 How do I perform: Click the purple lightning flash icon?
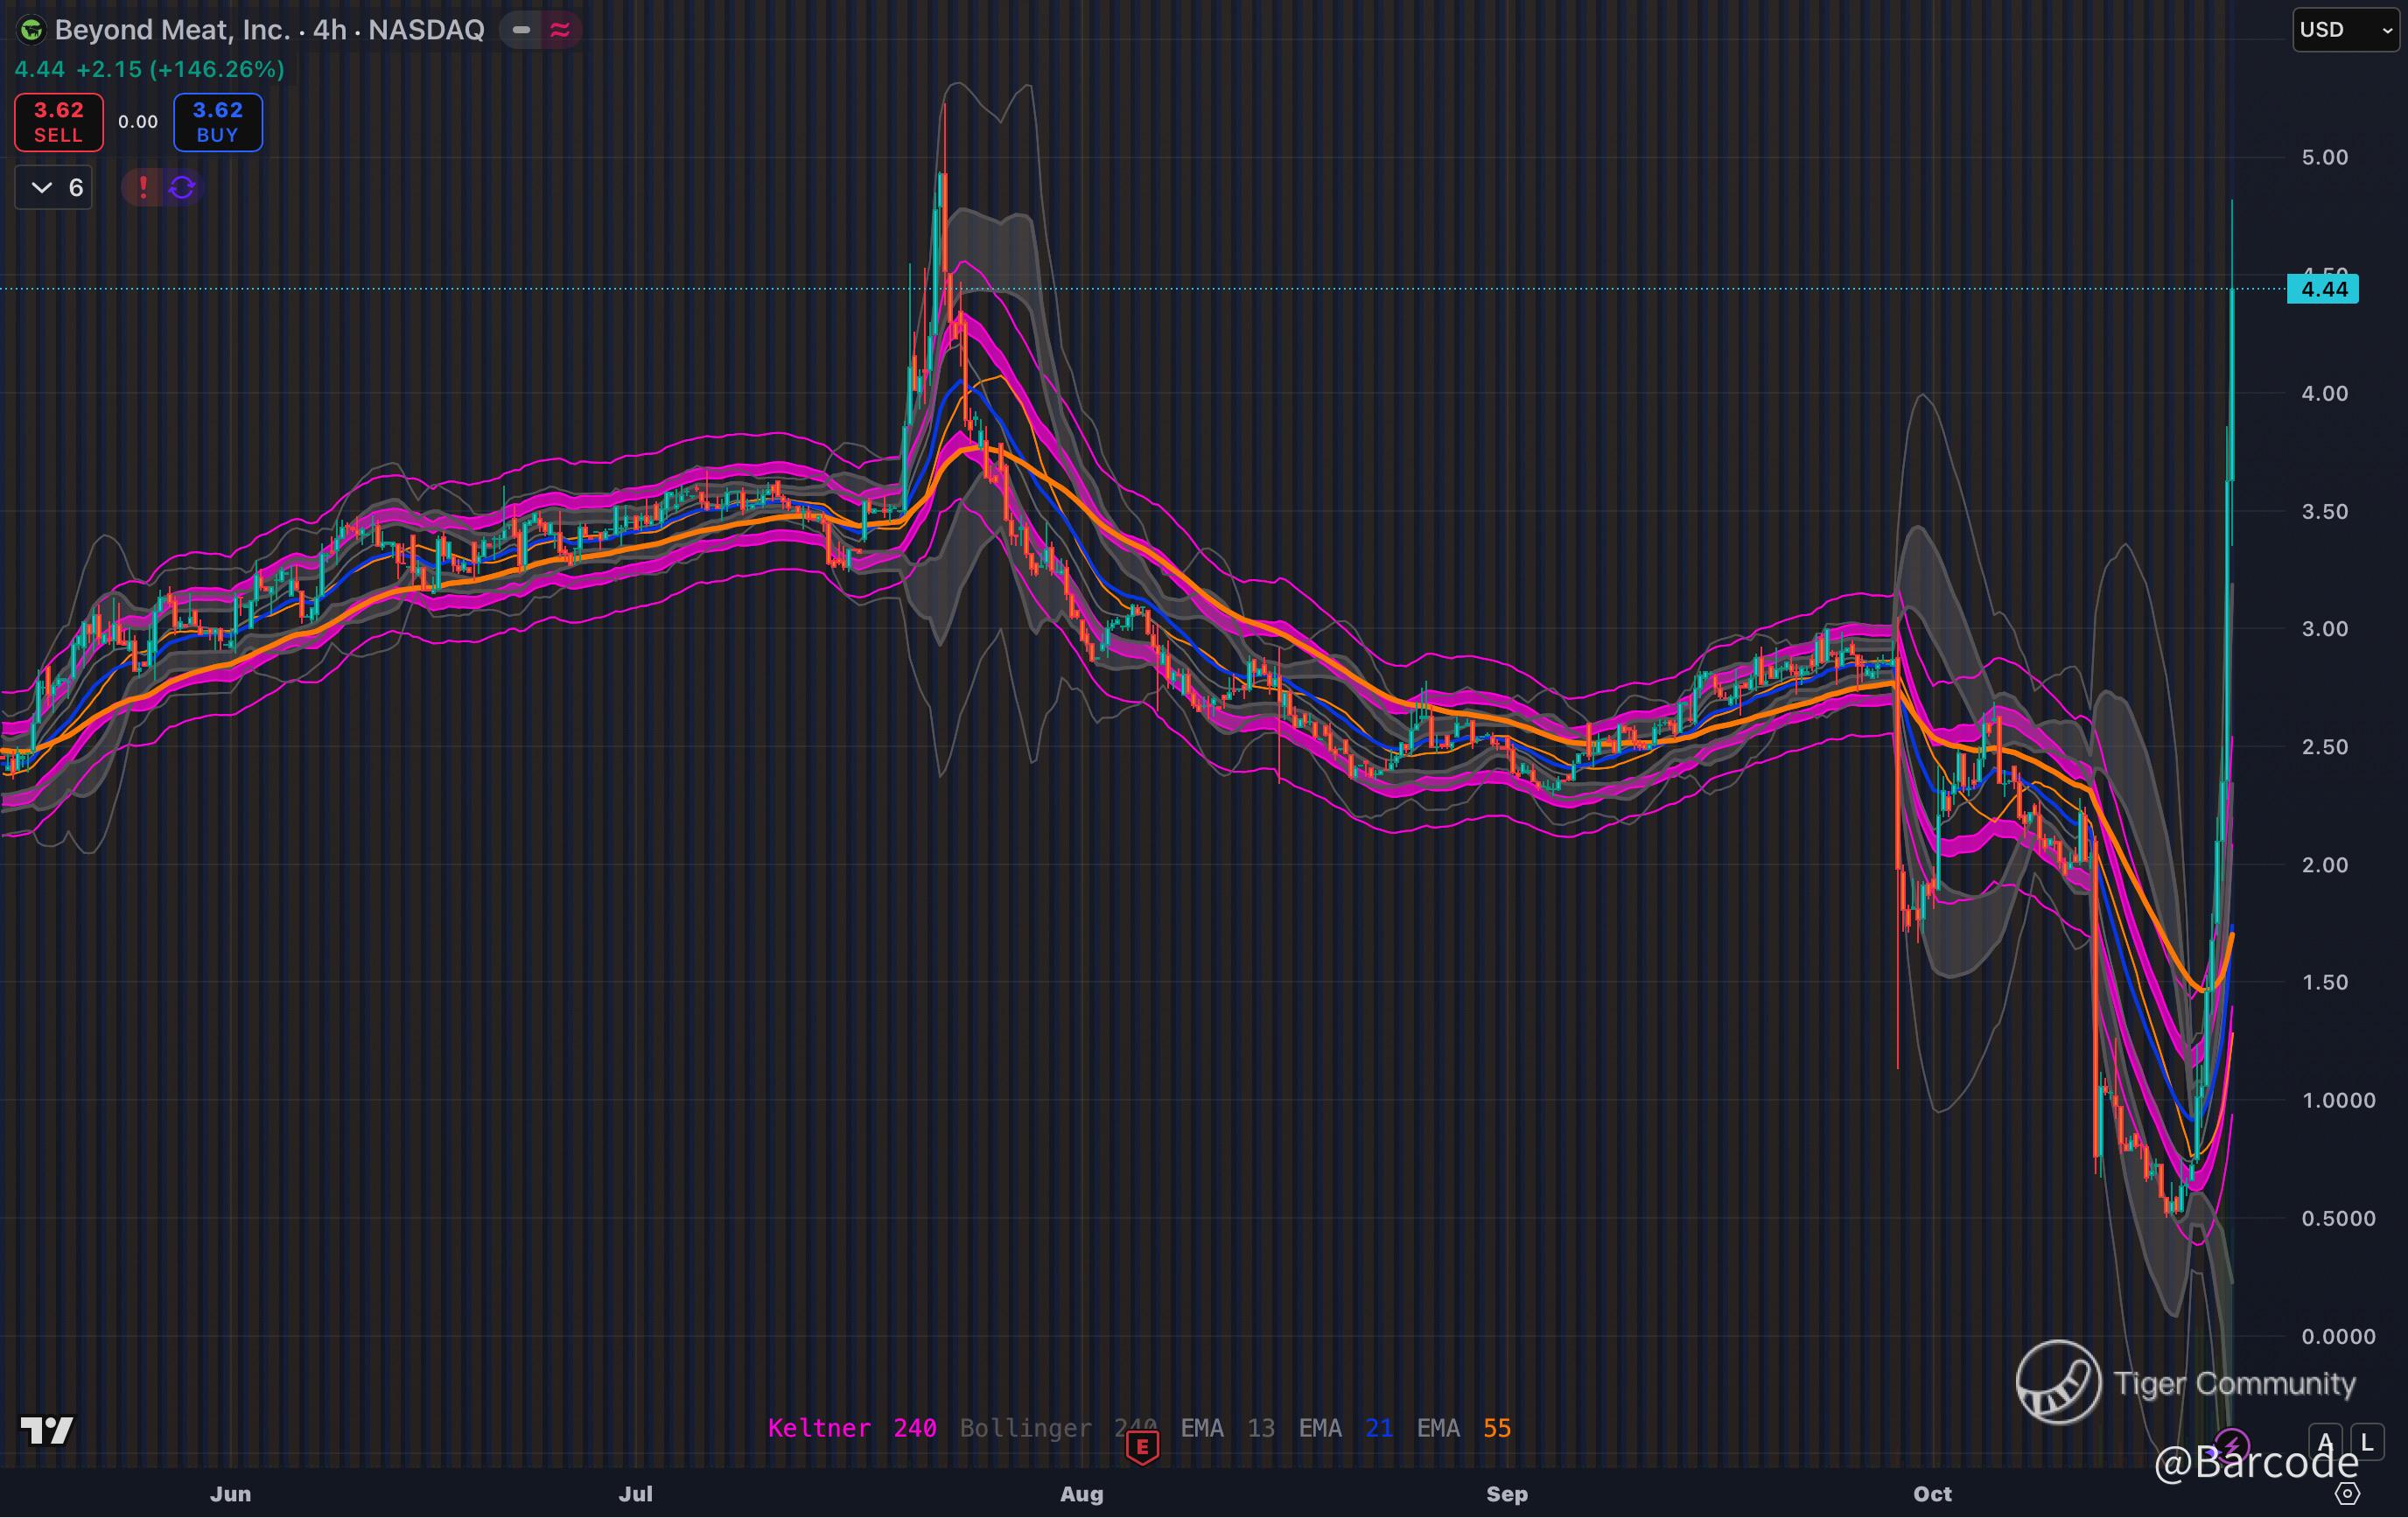click(x=2232, y=1446)
